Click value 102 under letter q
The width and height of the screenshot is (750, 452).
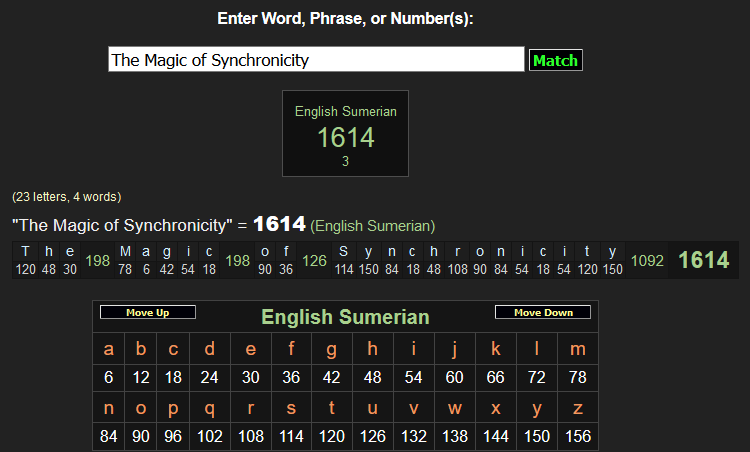coord(209,437)
